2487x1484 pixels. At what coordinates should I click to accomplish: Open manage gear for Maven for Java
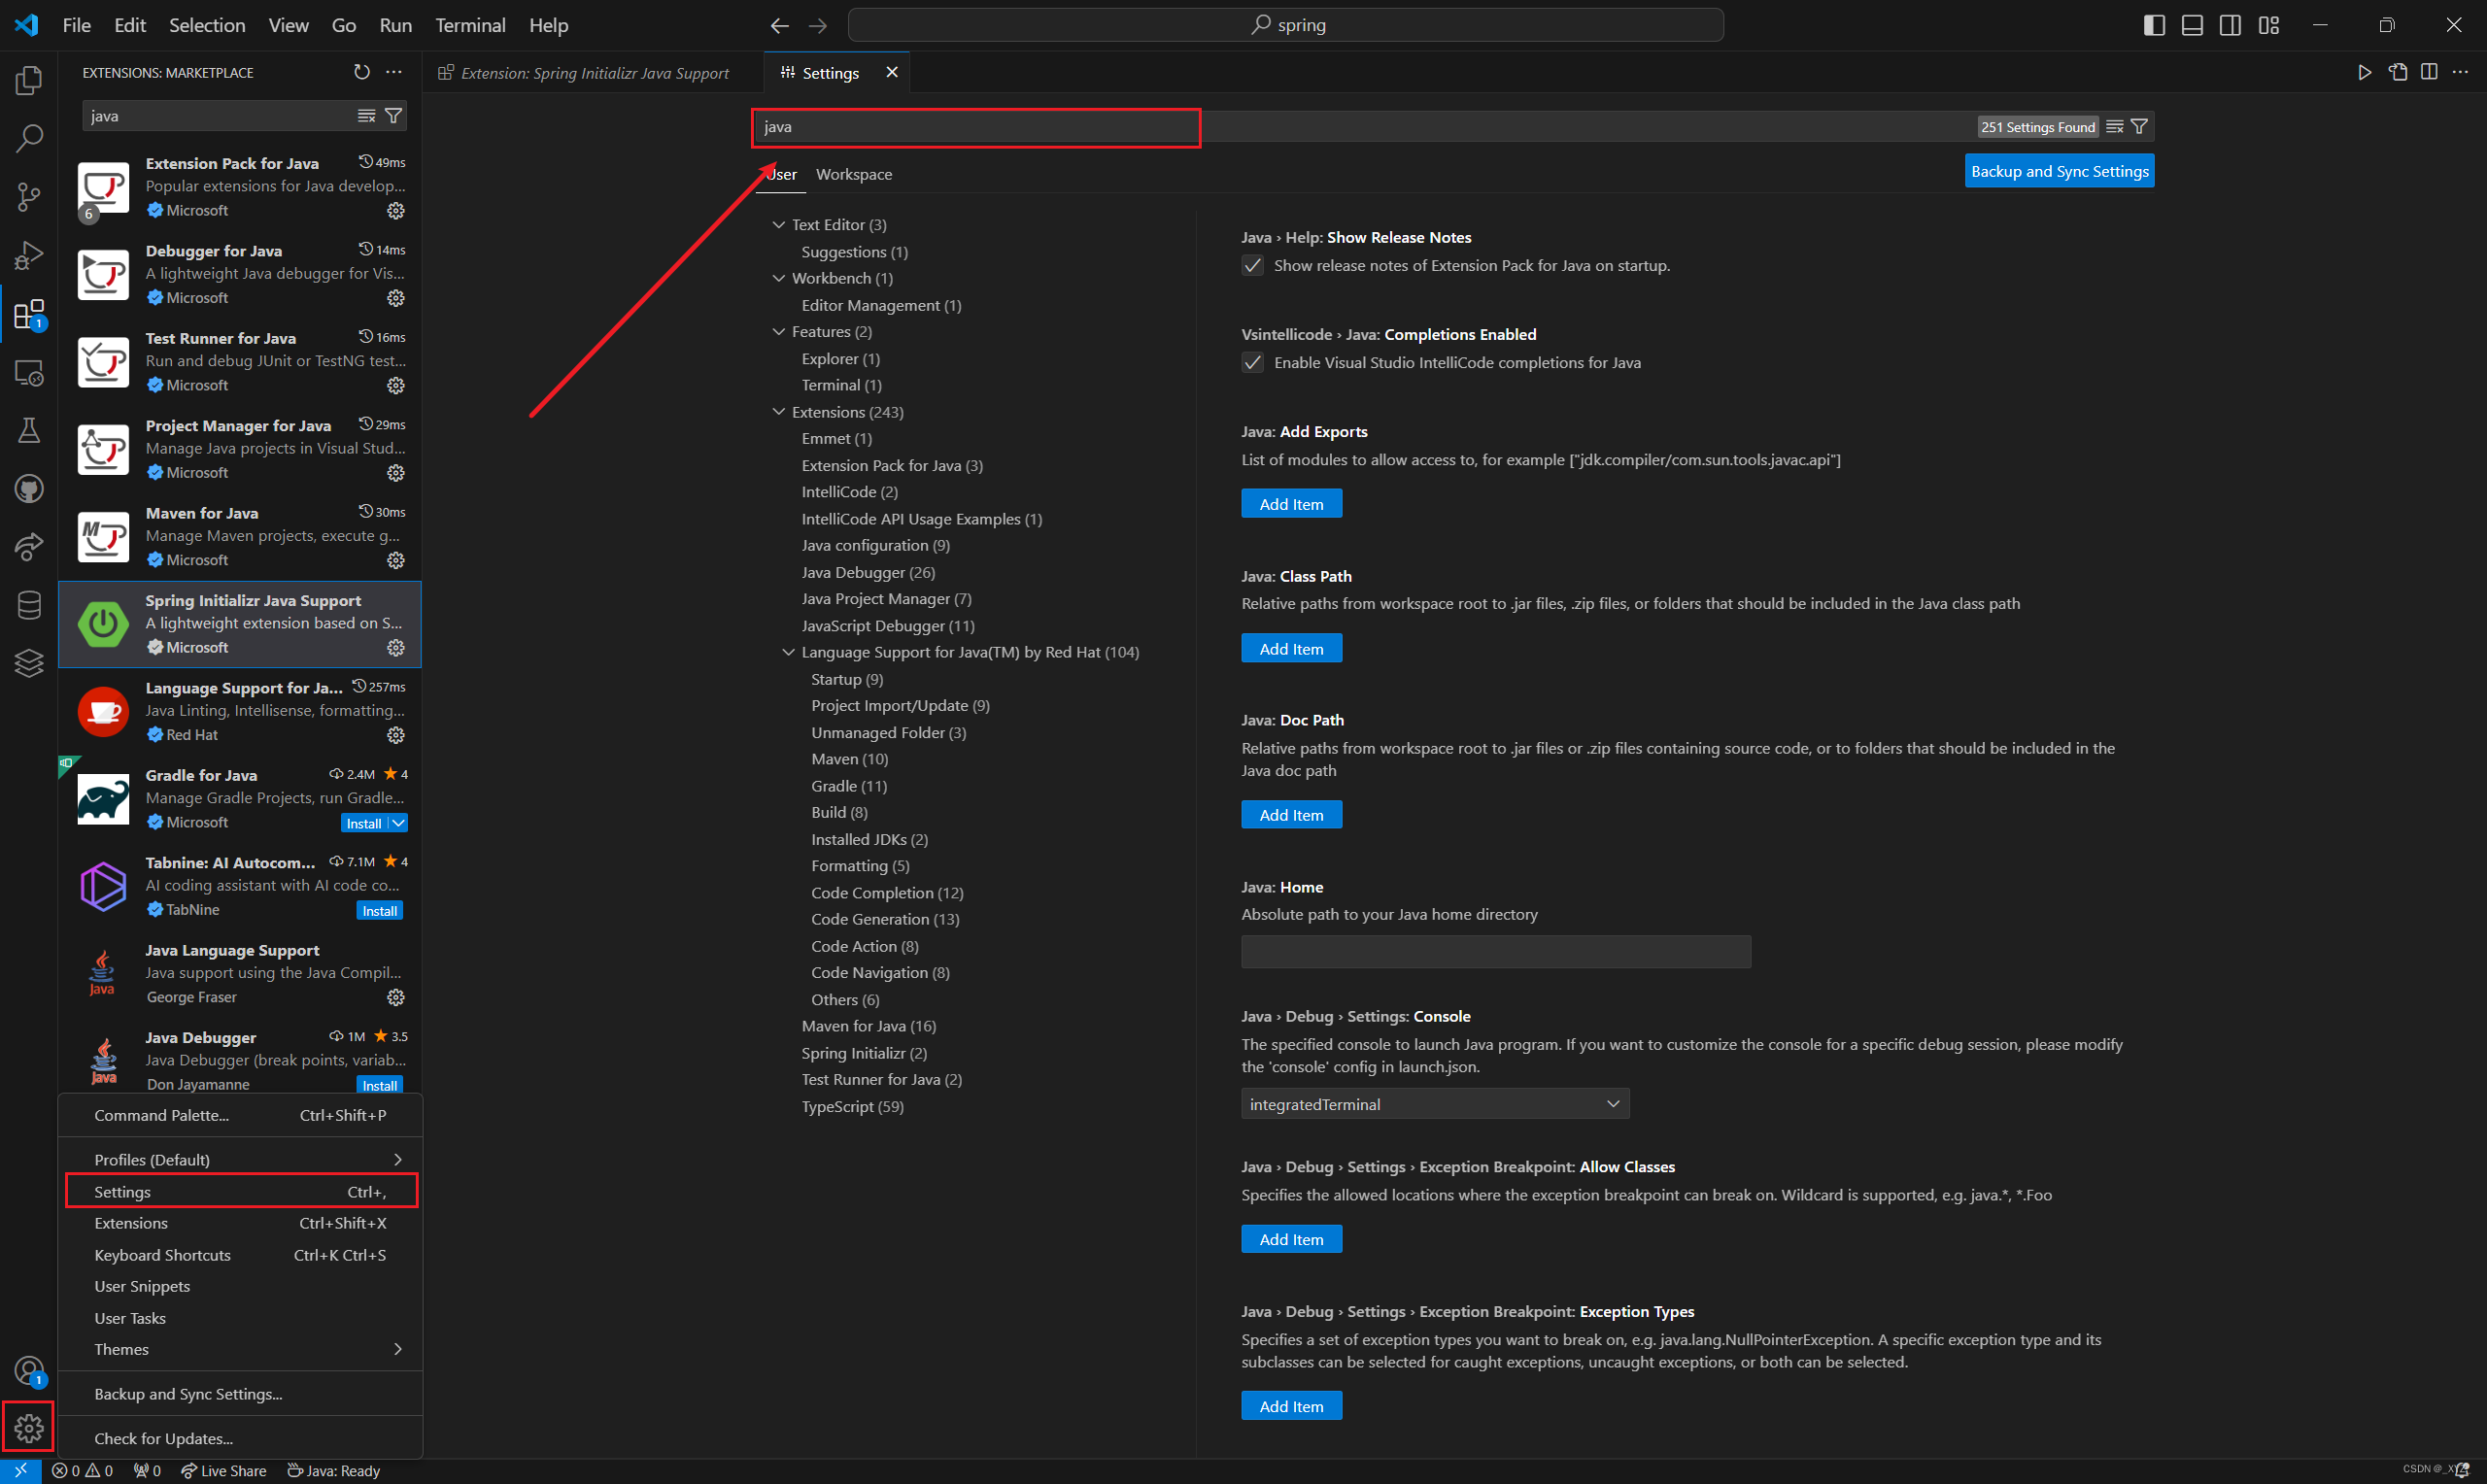pos(396,560)
